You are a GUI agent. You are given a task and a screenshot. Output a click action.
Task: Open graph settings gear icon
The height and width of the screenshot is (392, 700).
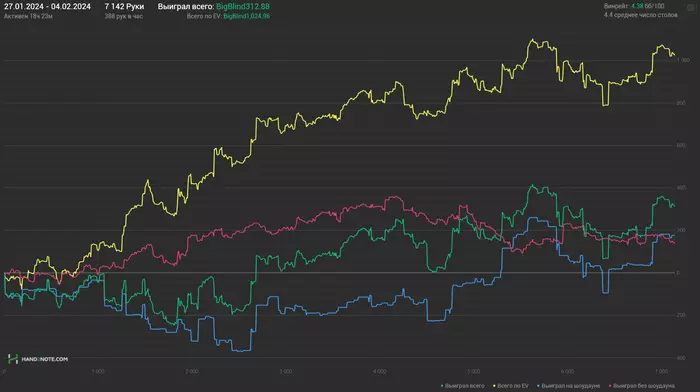(691, 8)
